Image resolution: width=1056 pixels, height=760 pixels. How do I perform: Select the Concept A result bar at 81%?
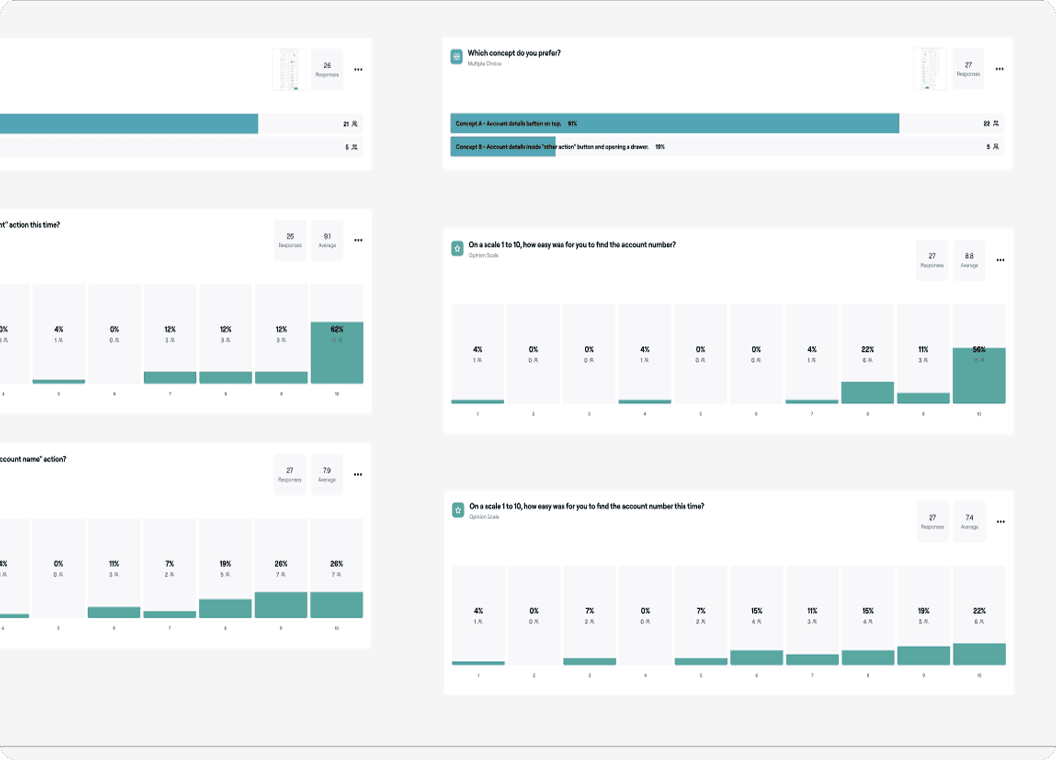(x=727, y=123)
